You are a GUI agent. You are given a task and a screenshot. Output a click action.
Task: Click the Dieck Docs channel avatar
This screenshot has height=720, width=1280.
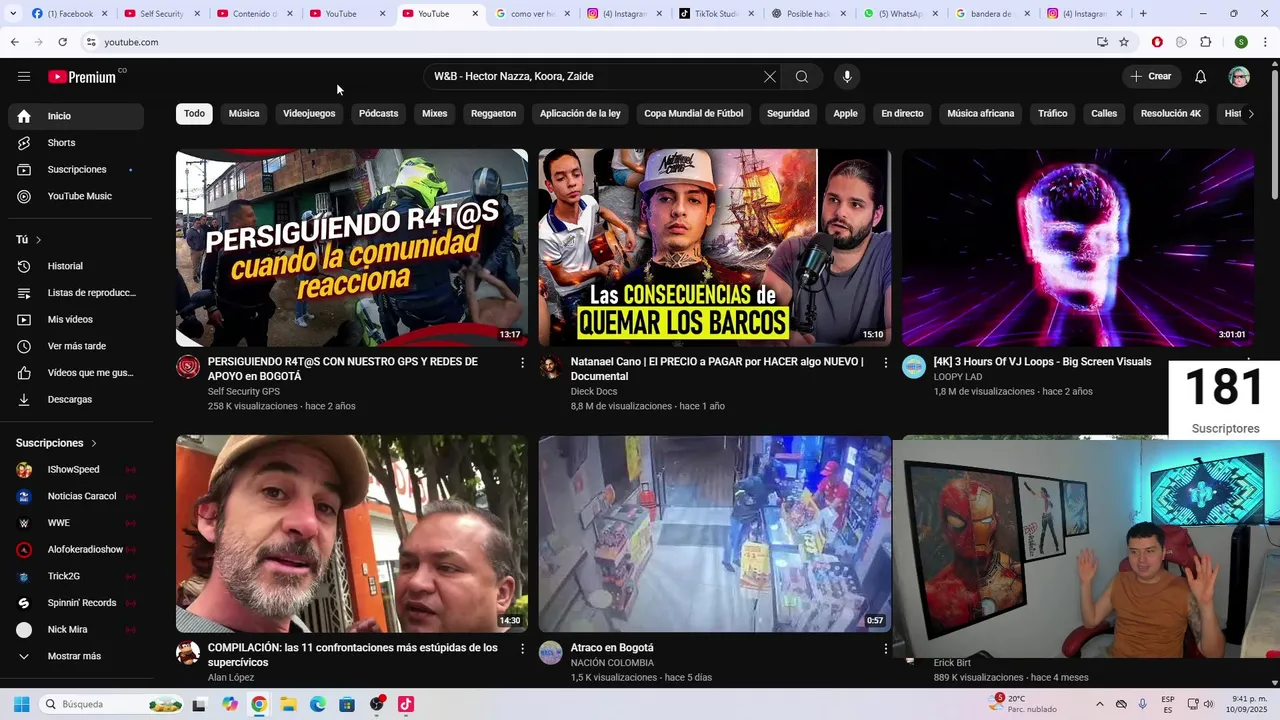551,367
